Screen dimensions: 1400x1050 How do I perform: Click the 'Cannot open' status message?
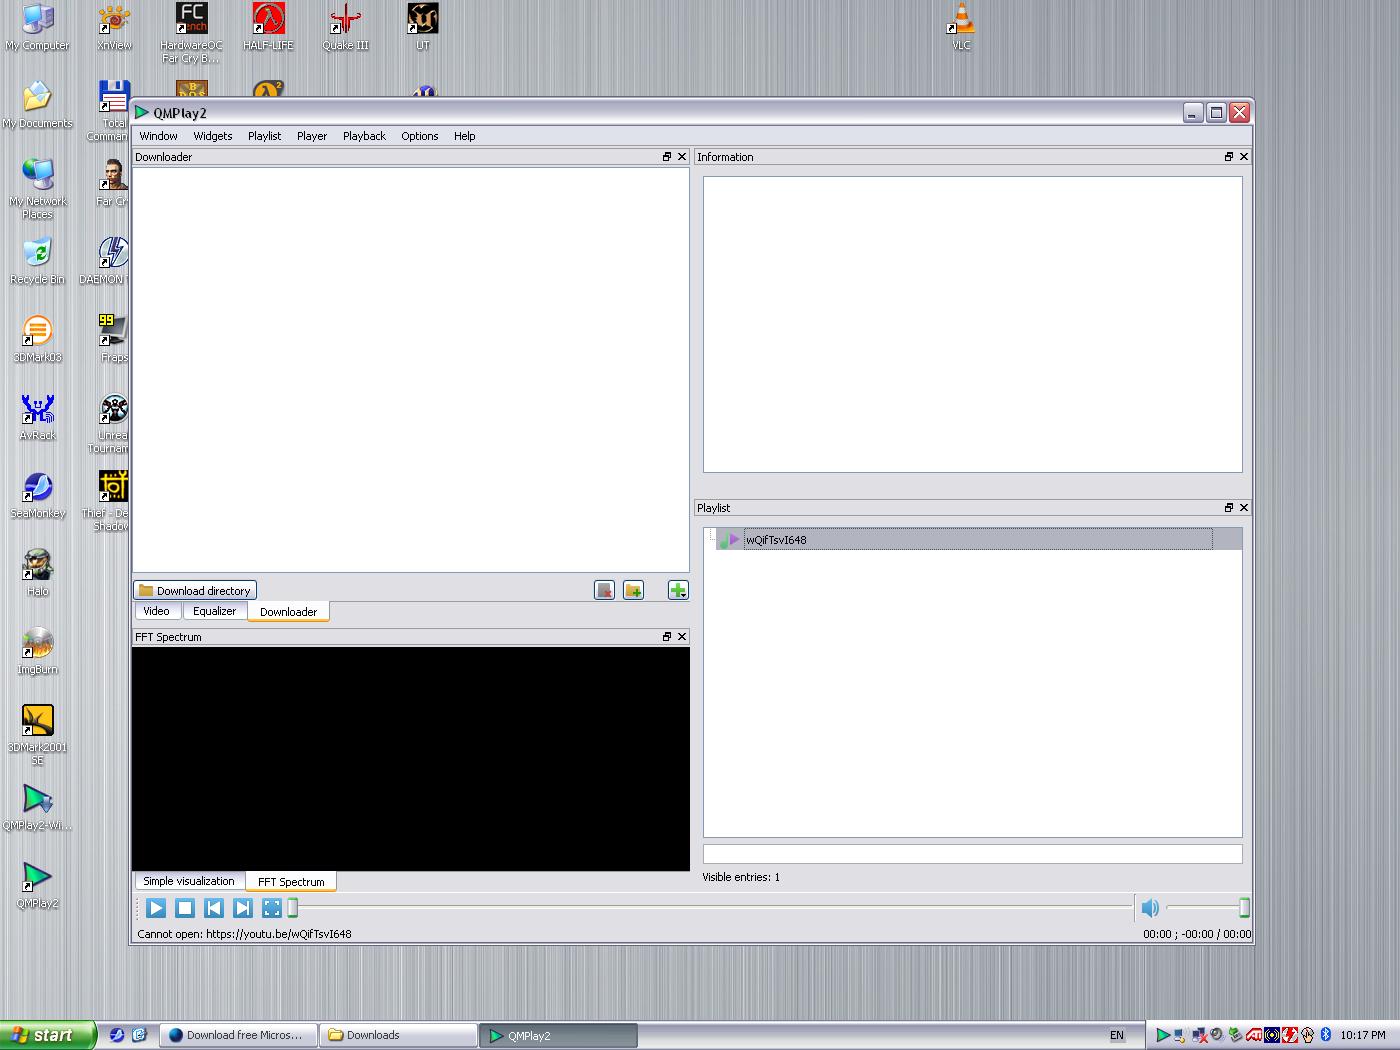coord(245,934)
